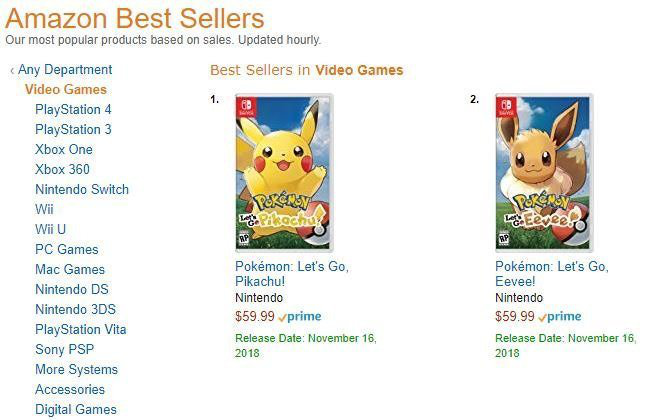
Task: Browse the Xbox 360 category
Action: coord(62,169)
